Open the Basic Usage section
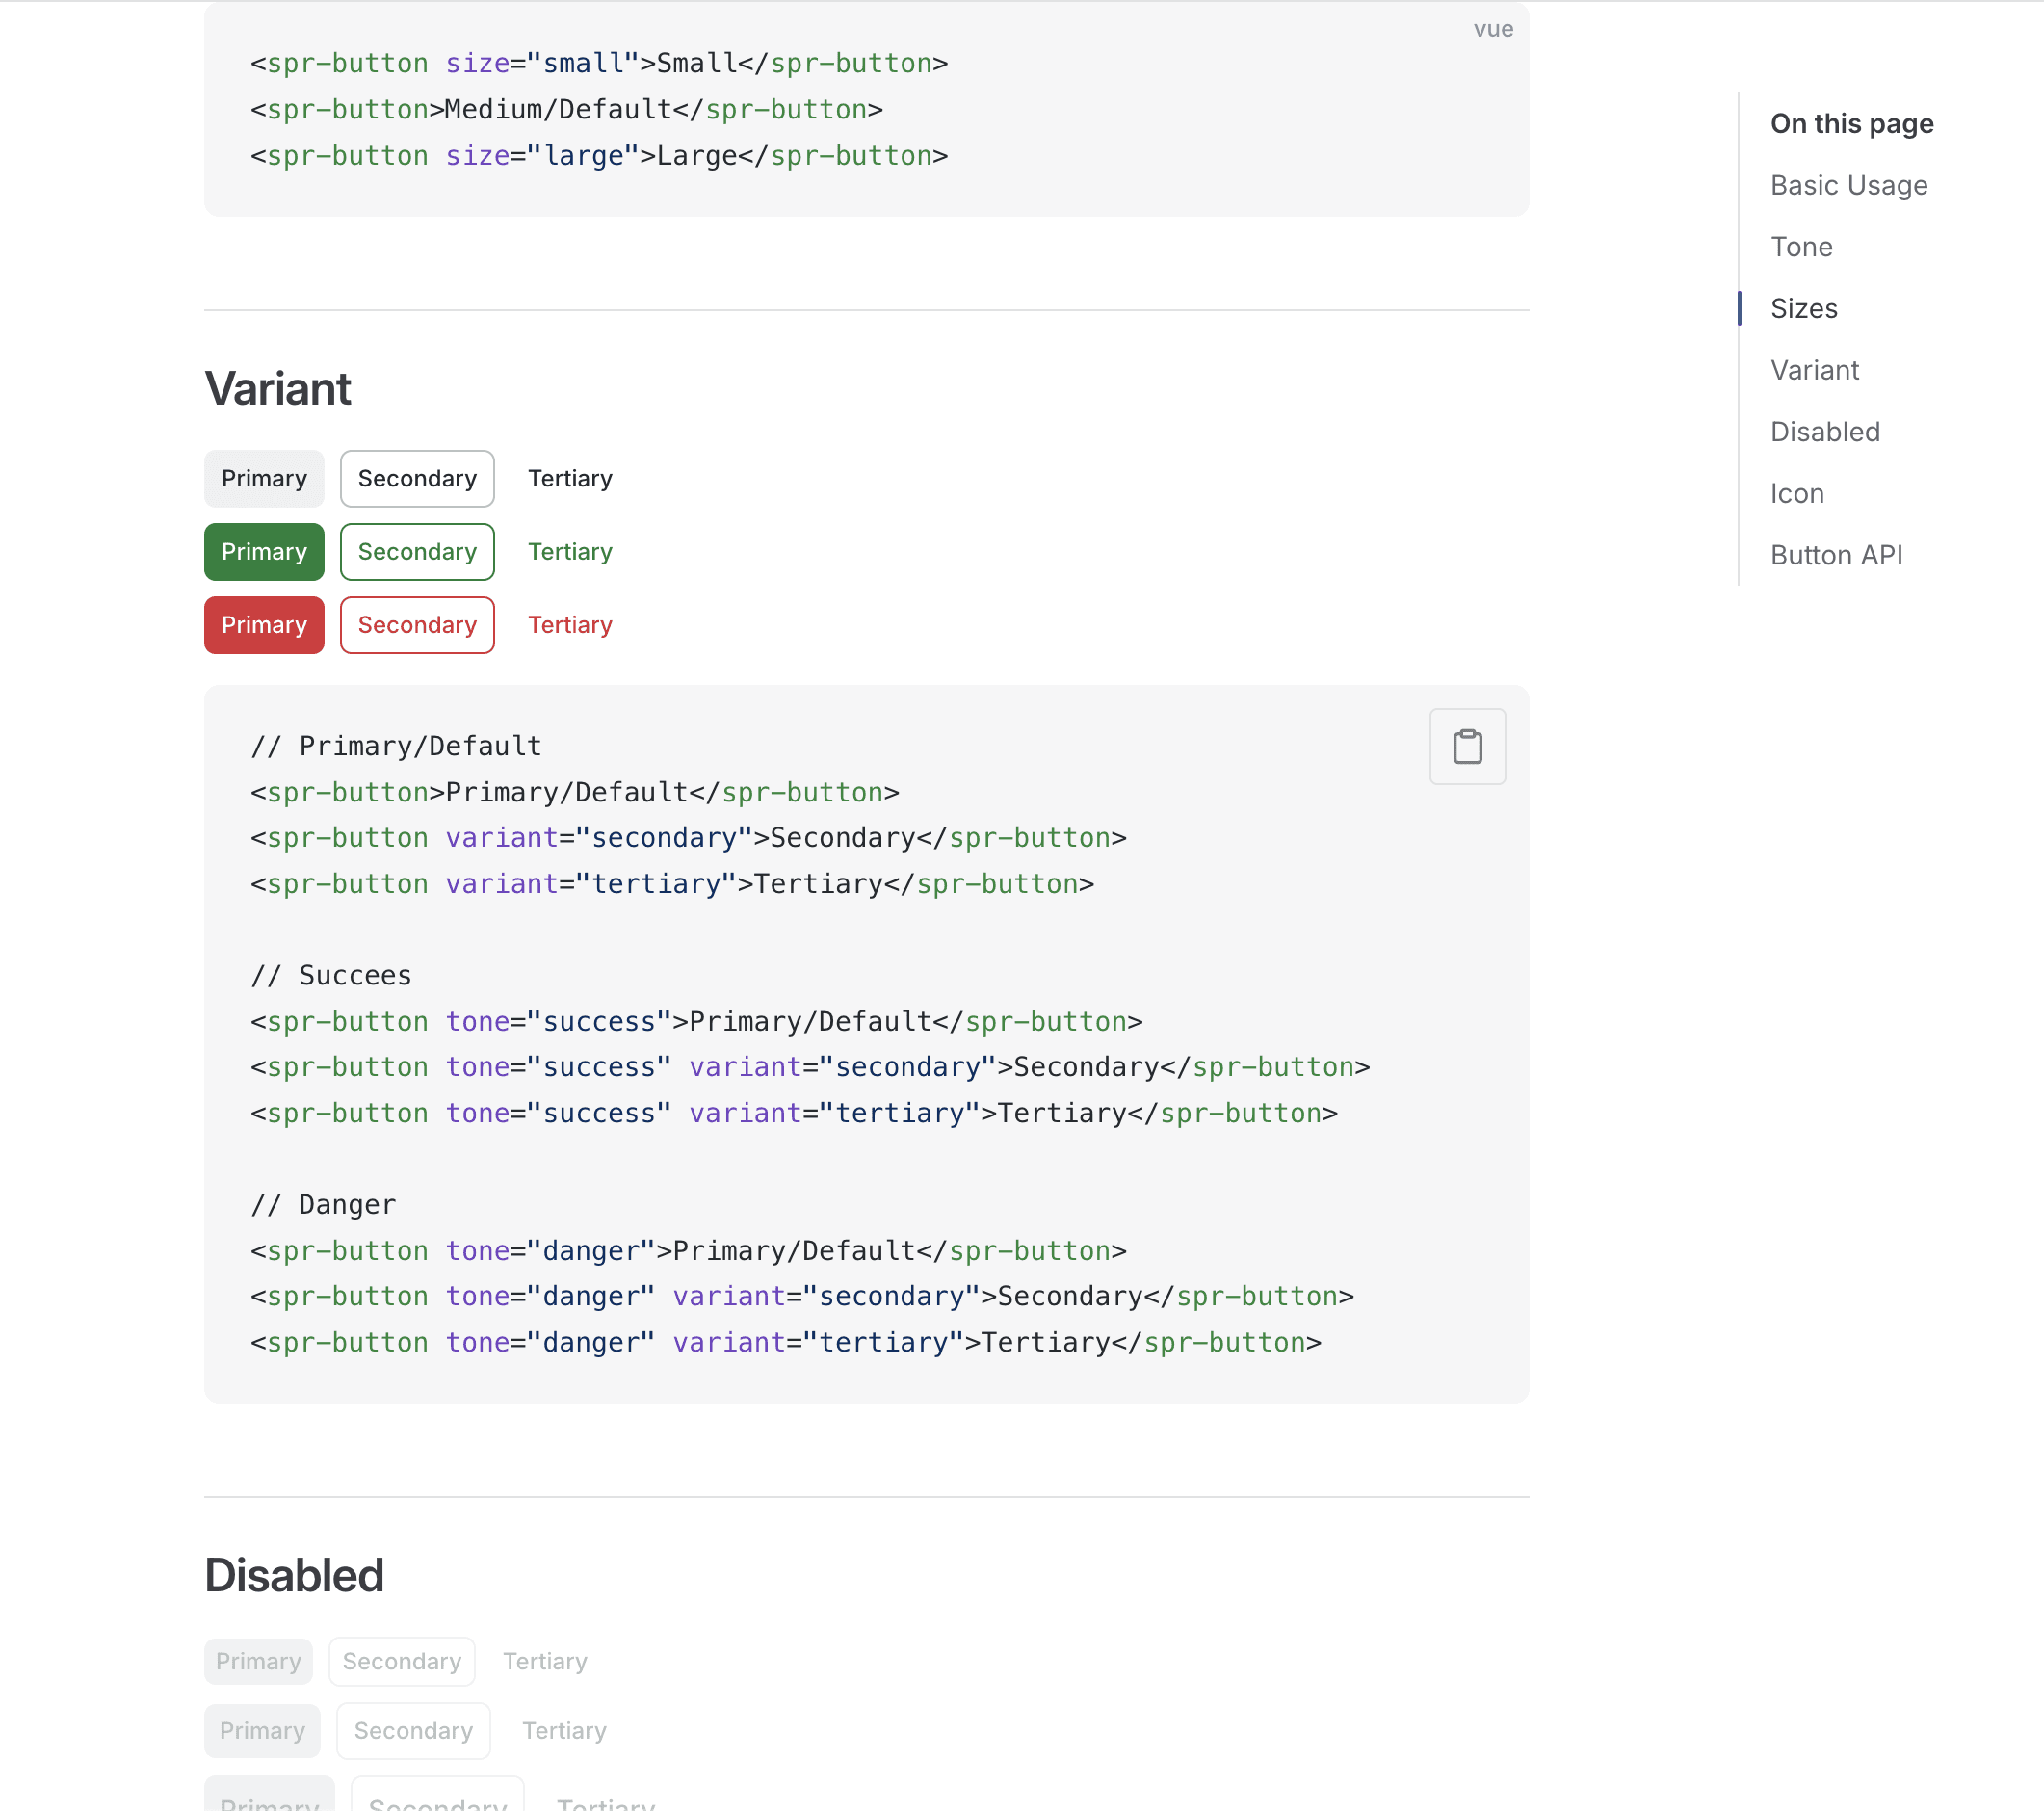 pyautogui.click(x=1849, y=185)
